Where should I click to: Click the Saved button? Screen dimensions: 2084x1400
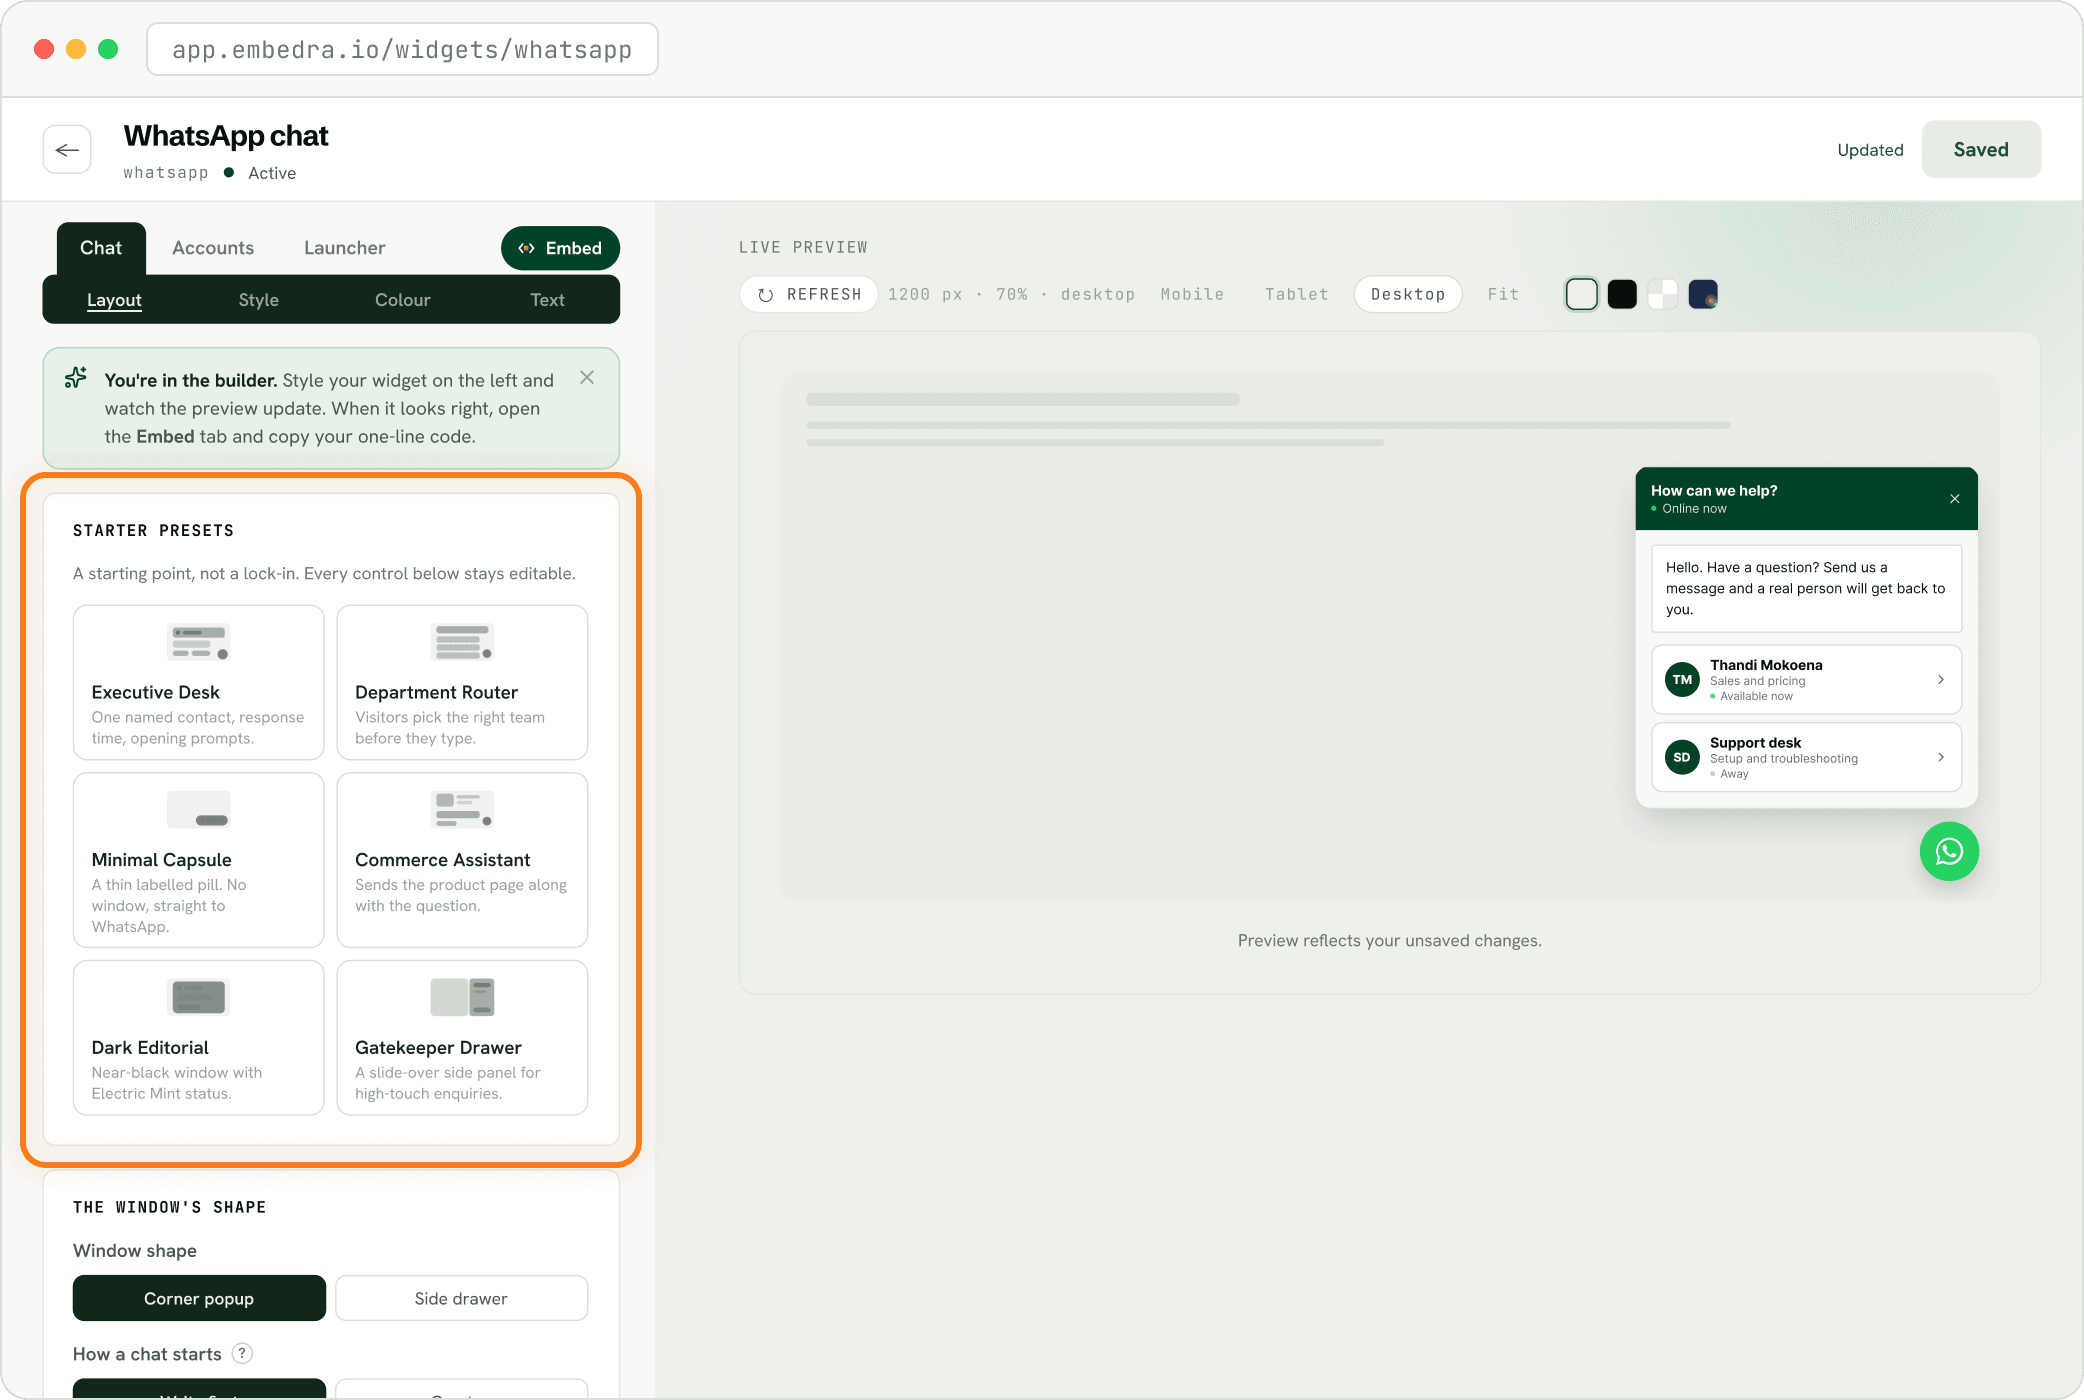(x=1981, y=150)
